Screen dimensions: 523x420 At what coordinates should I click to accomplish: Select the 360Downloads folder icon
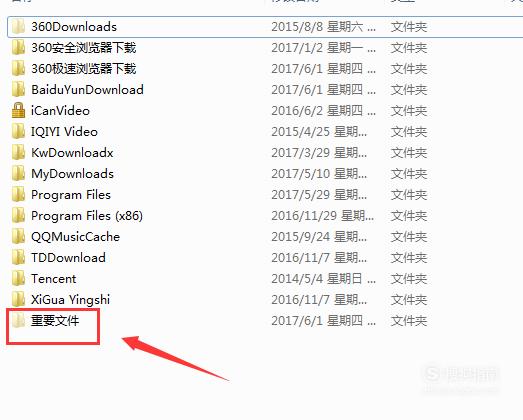[x=18, y=27]
